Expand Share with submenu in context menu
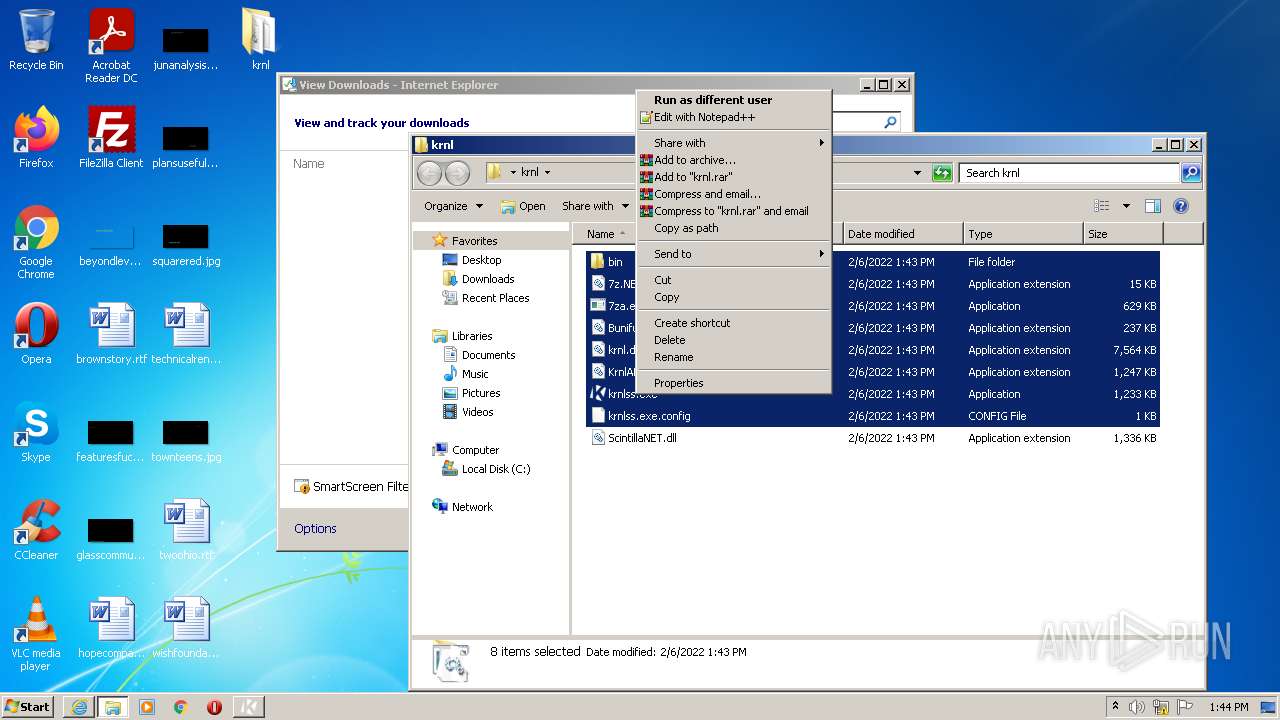 (733, 143)
